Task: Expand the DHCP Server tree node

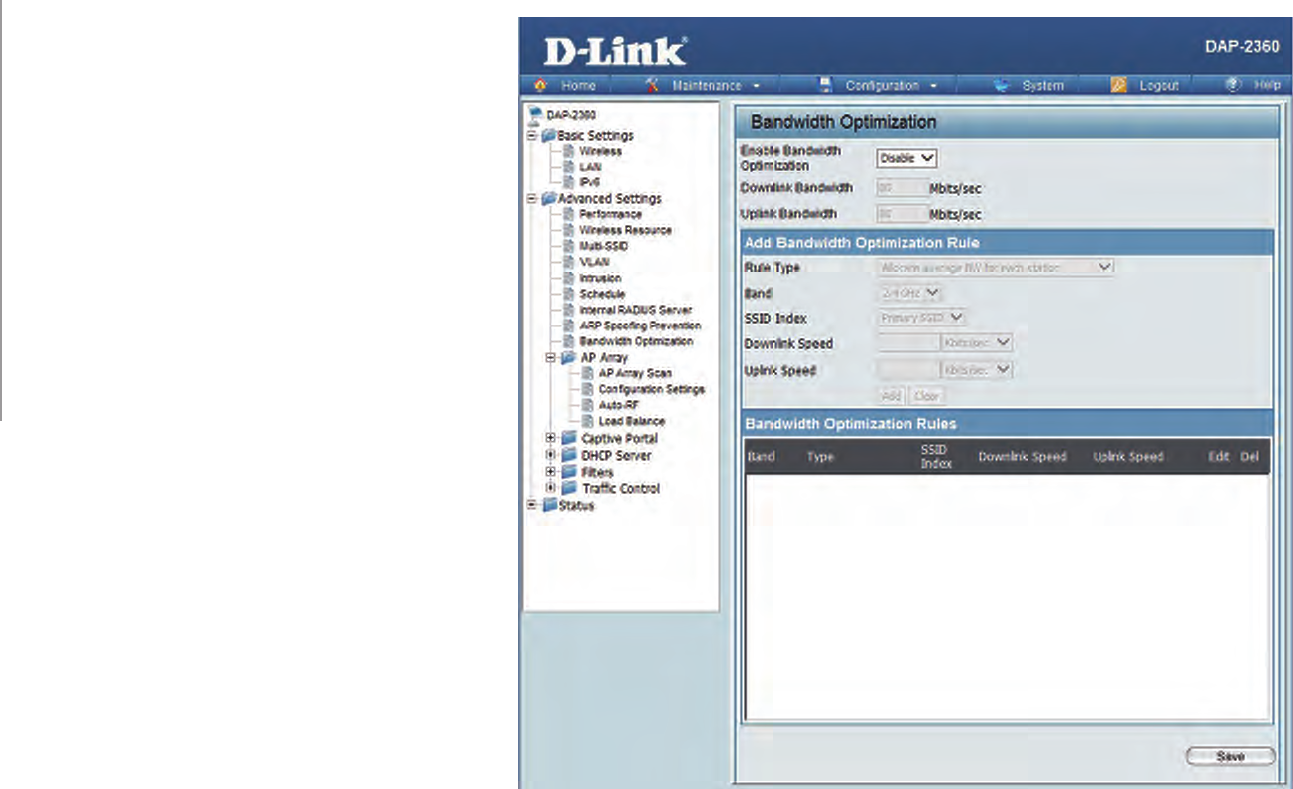Action: 551,456
